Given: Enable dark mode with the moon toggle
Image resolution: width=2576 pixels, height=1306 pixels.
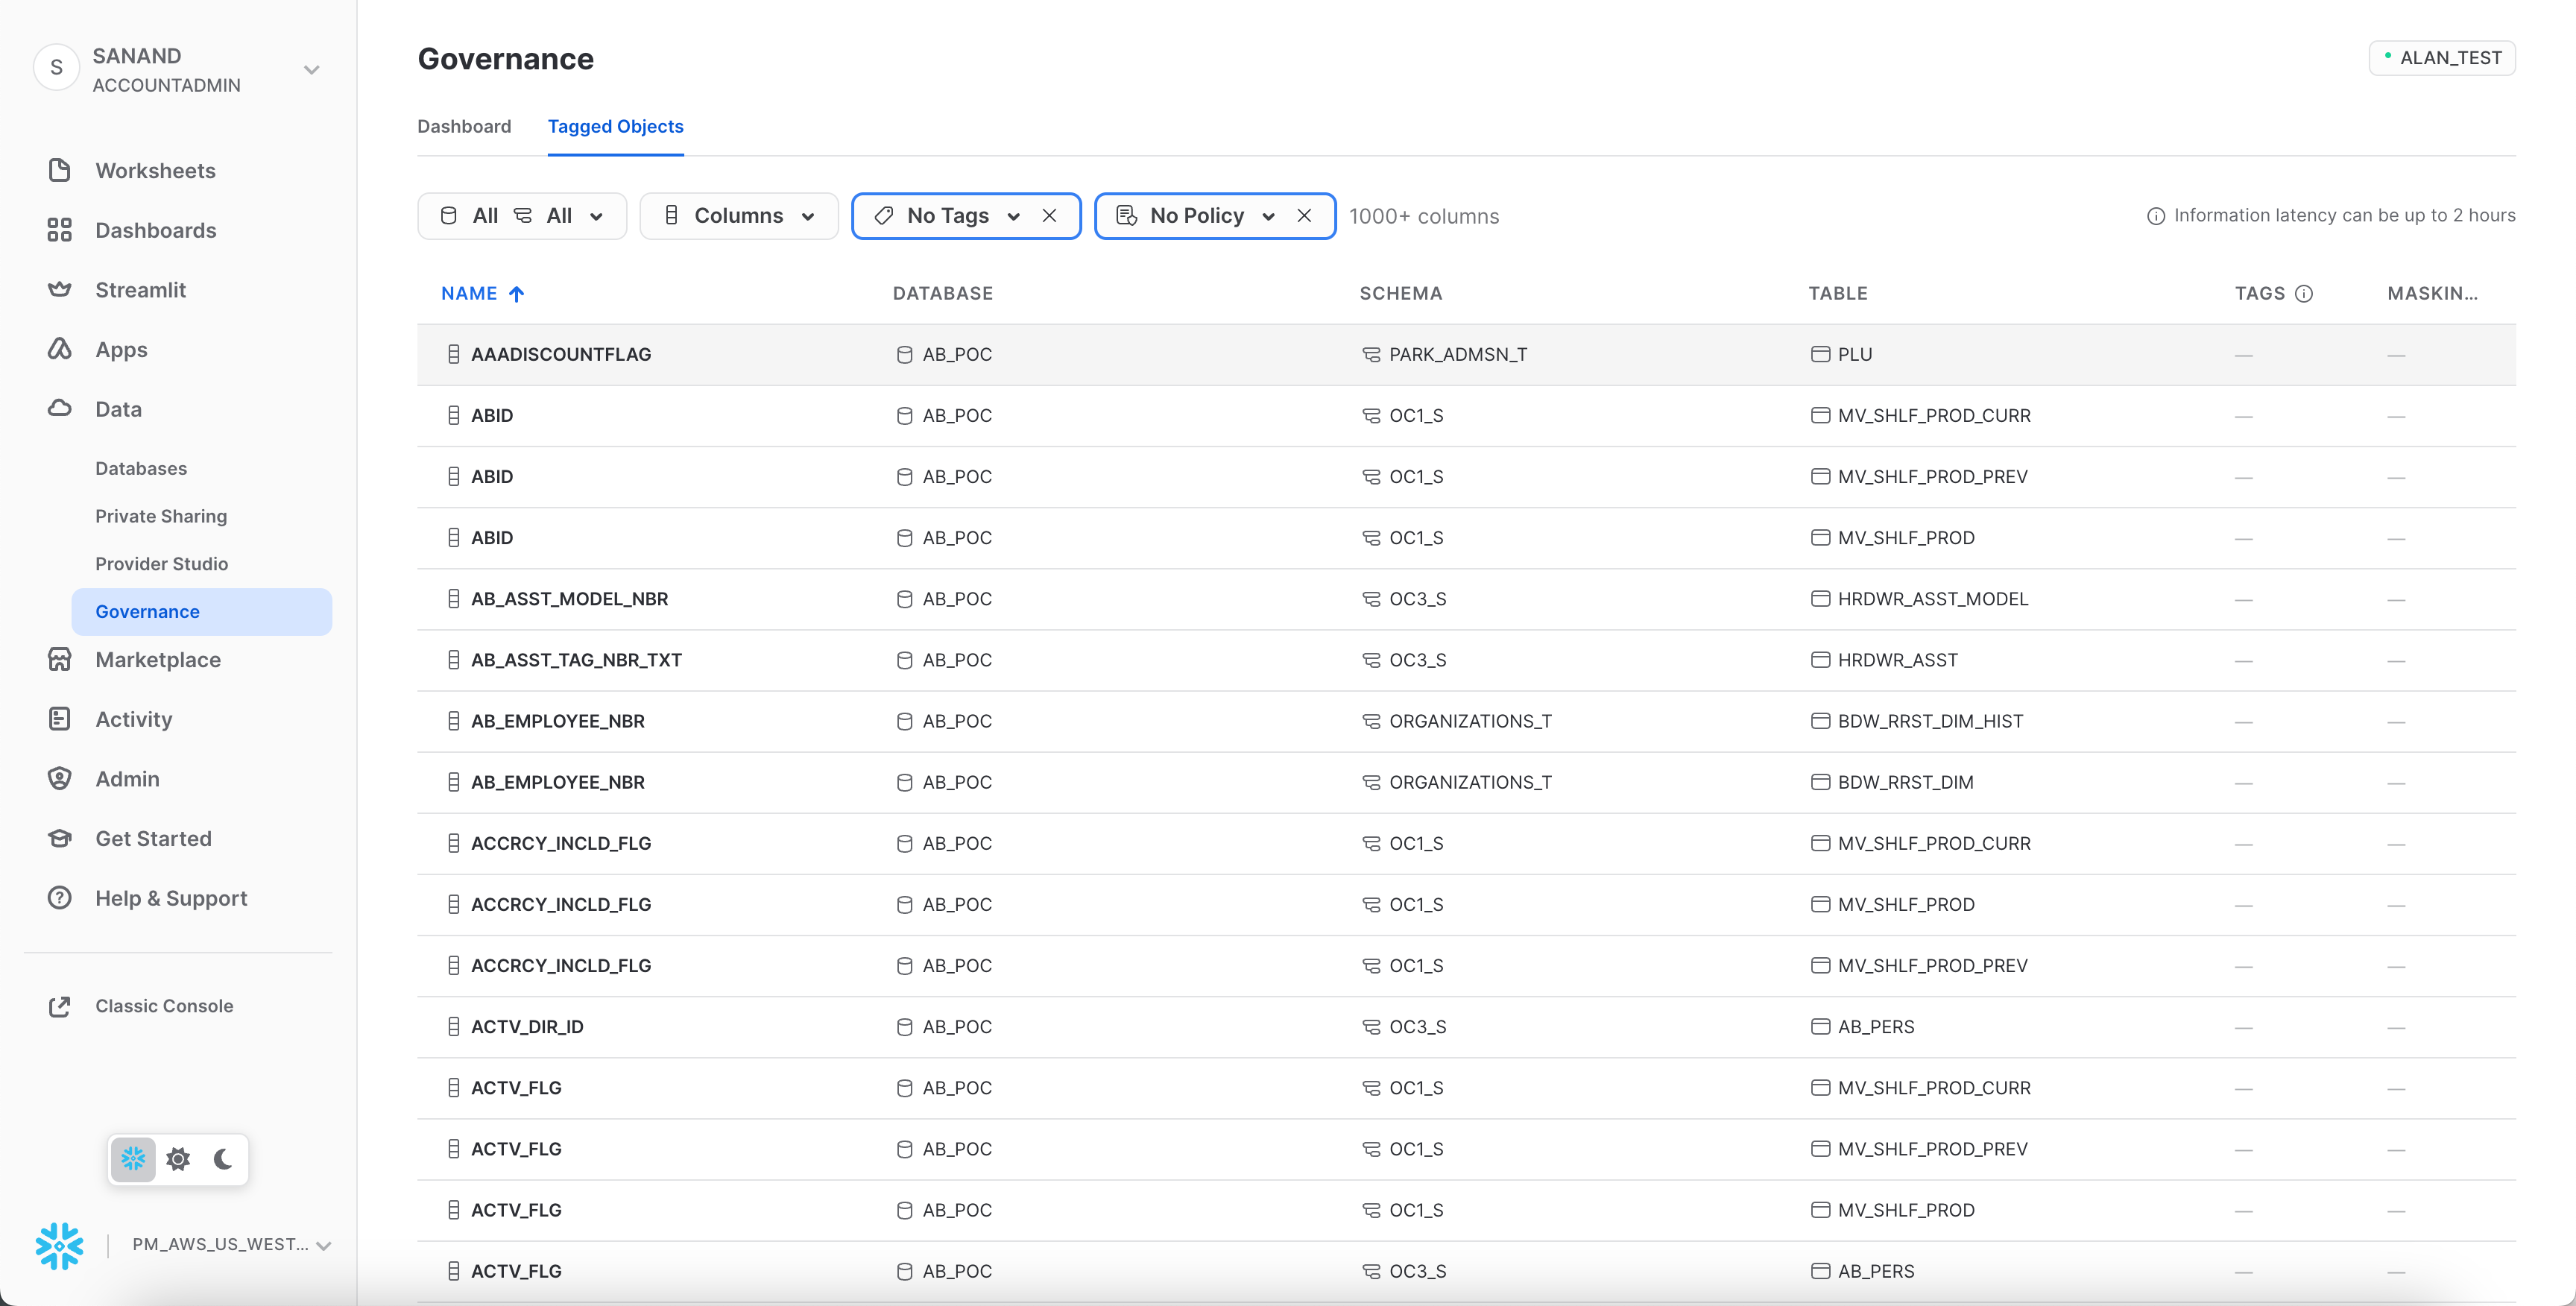Looking at the screenshot, I should point(222,1159).
